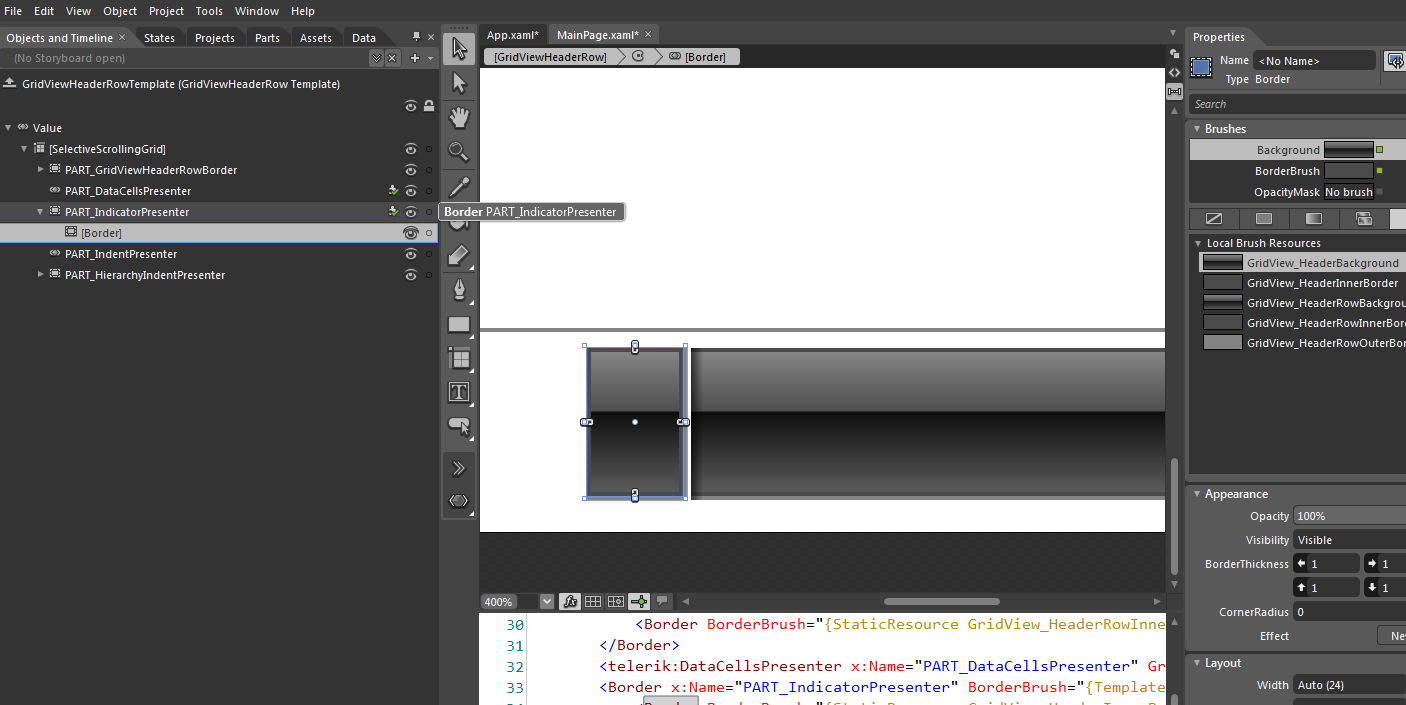This screenshot has height=705, width=1406.
Task: Expand PART_GridViewHeaderRowBorder tree node
Action: [x=41, y=170]
